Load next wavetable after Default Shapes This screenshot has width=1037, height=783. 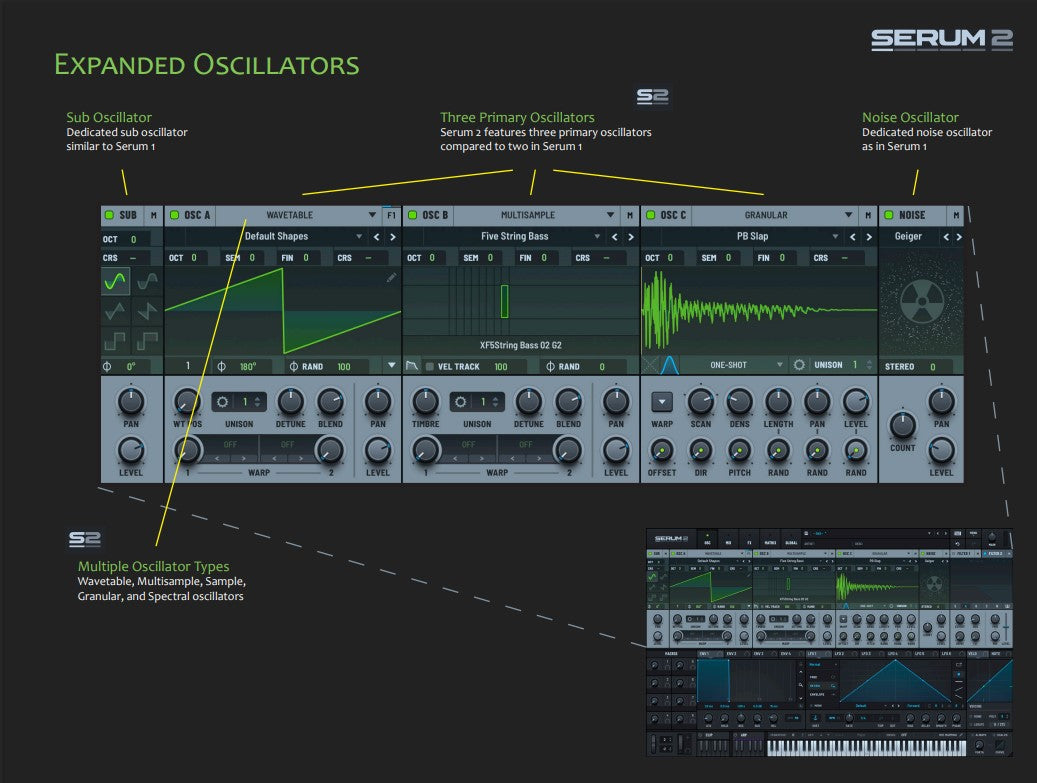coord(393,237)
